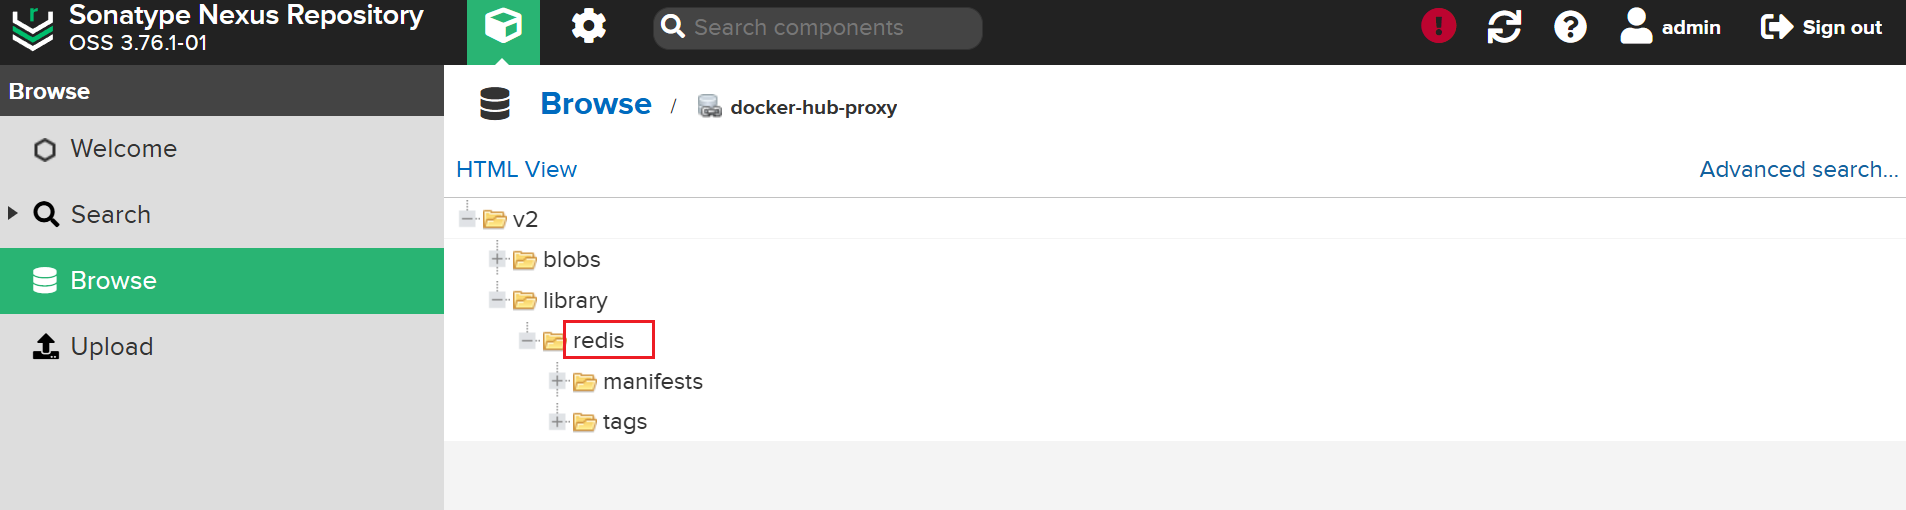The image size is (1906, 510).
Task: Collapse the library folder node
Action: 497,300
